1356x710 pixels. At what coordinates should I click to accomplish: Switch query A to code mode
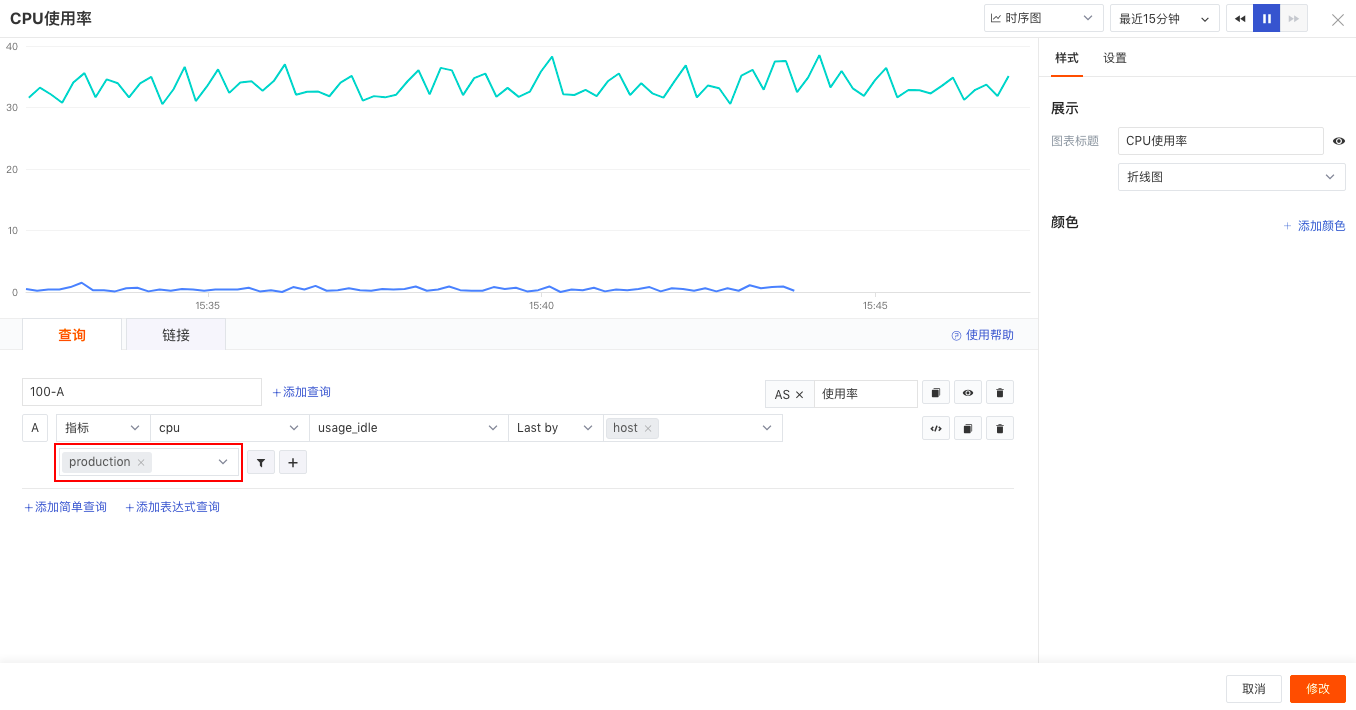(935, 428)
